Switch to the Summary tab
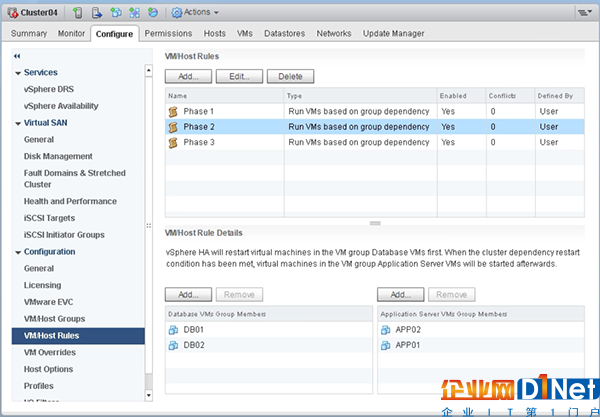600x417 pixels. point(29,34)
